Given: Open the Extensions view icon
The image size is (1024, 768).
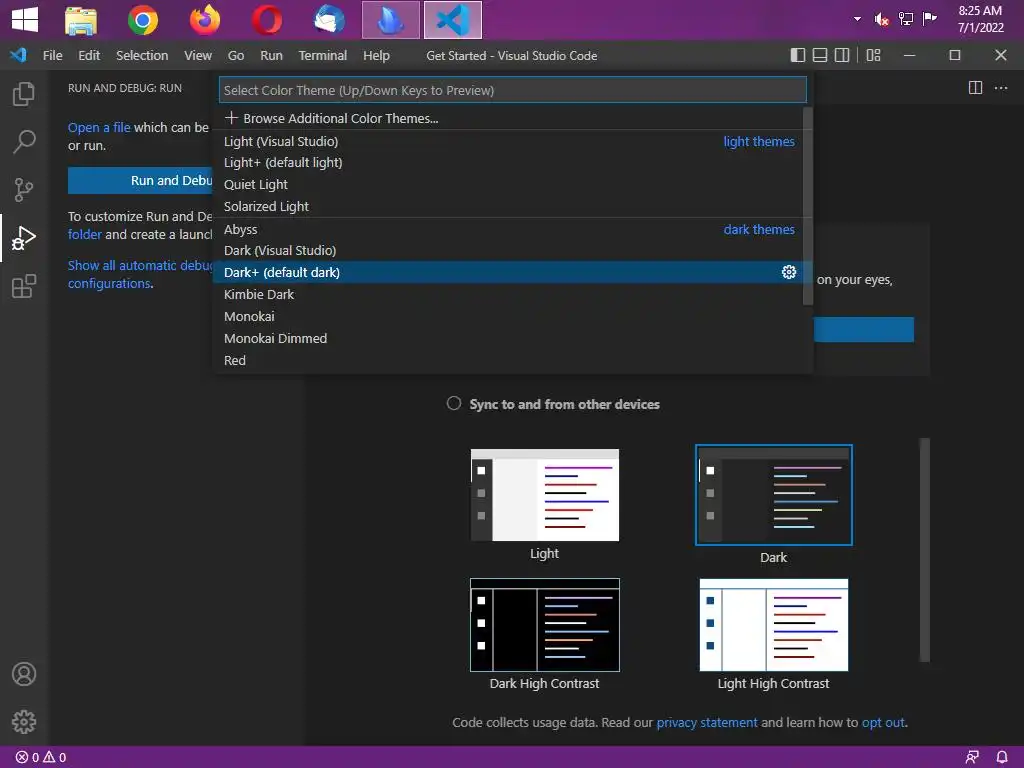Looking at the screenshot, I should pos(24,286).
